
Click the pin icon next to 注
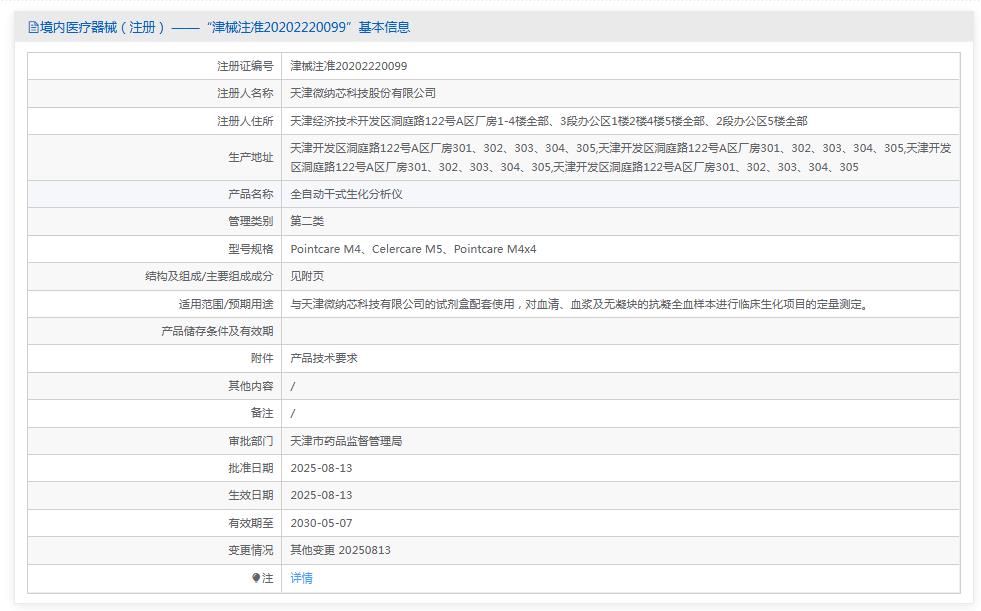pos(258,578)
